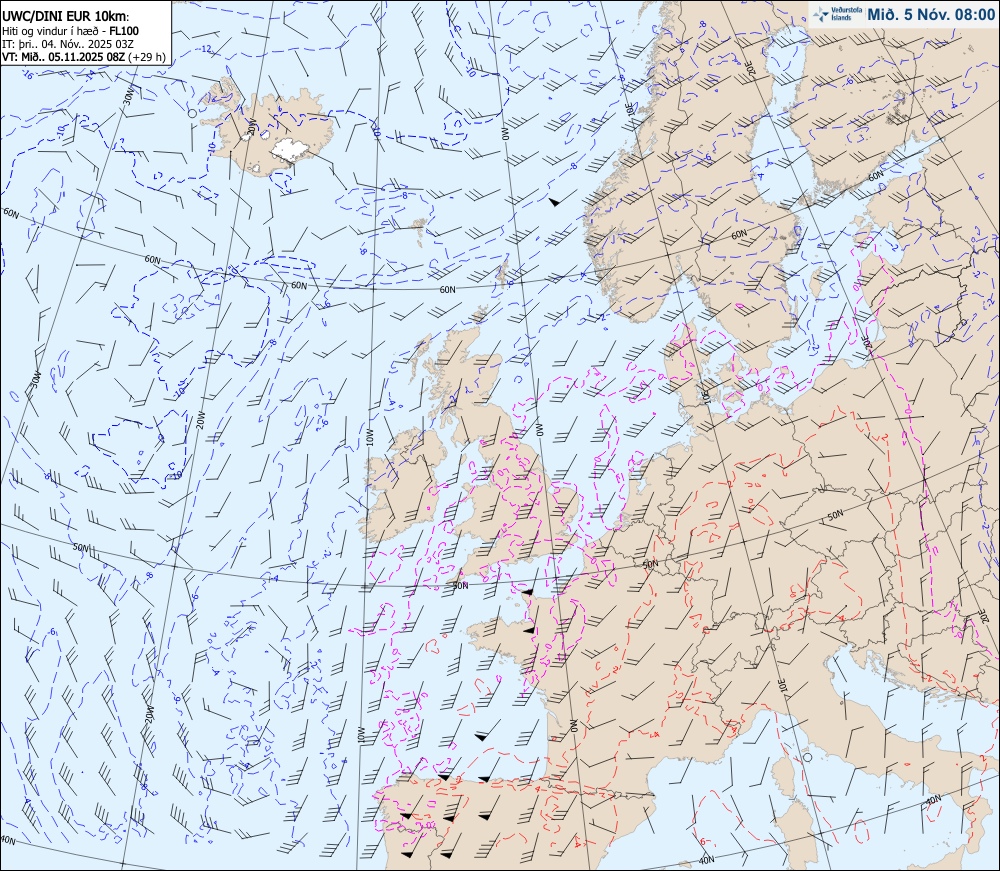This screenshot has height=871, width=1000.
Task: Click the small circle marker north of Corsica
Action: (x=807, y=757)
